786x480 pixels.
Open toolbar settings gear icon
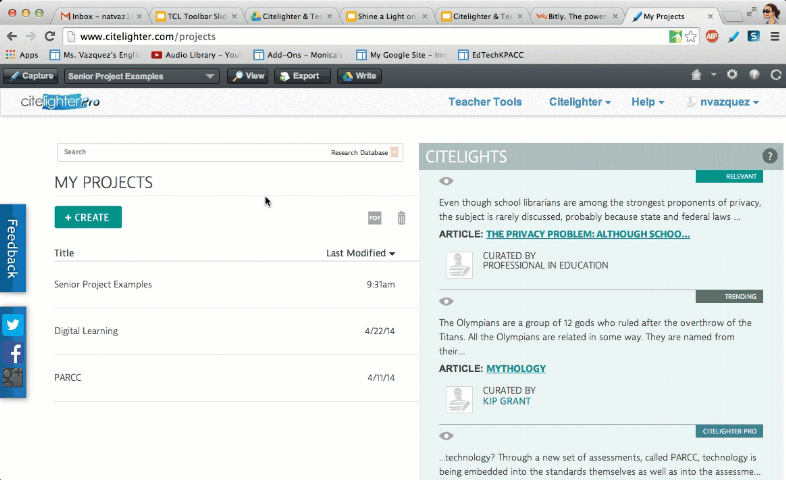(x=732, y=75)
